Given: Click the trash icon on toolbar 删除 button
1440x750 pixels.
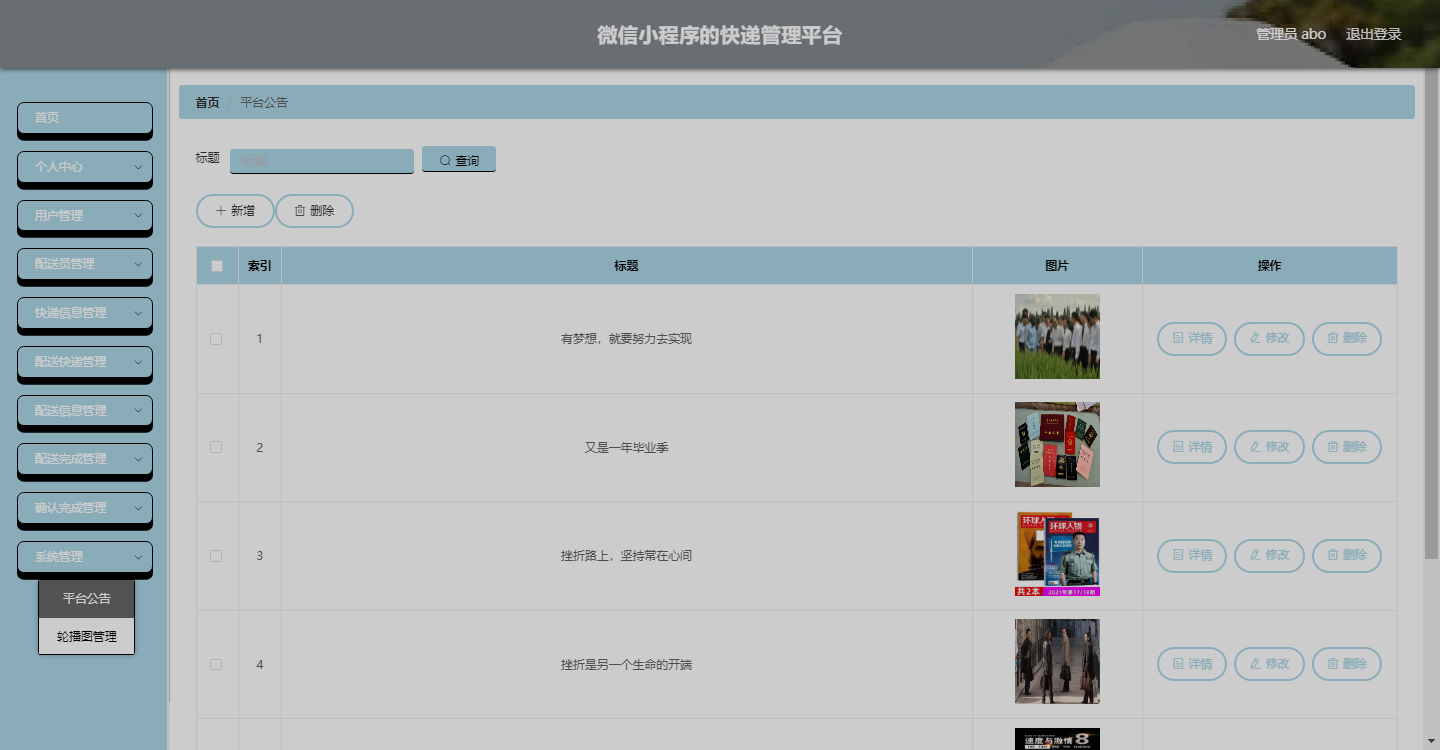Looking at the screenshot, I should (300, 211).
